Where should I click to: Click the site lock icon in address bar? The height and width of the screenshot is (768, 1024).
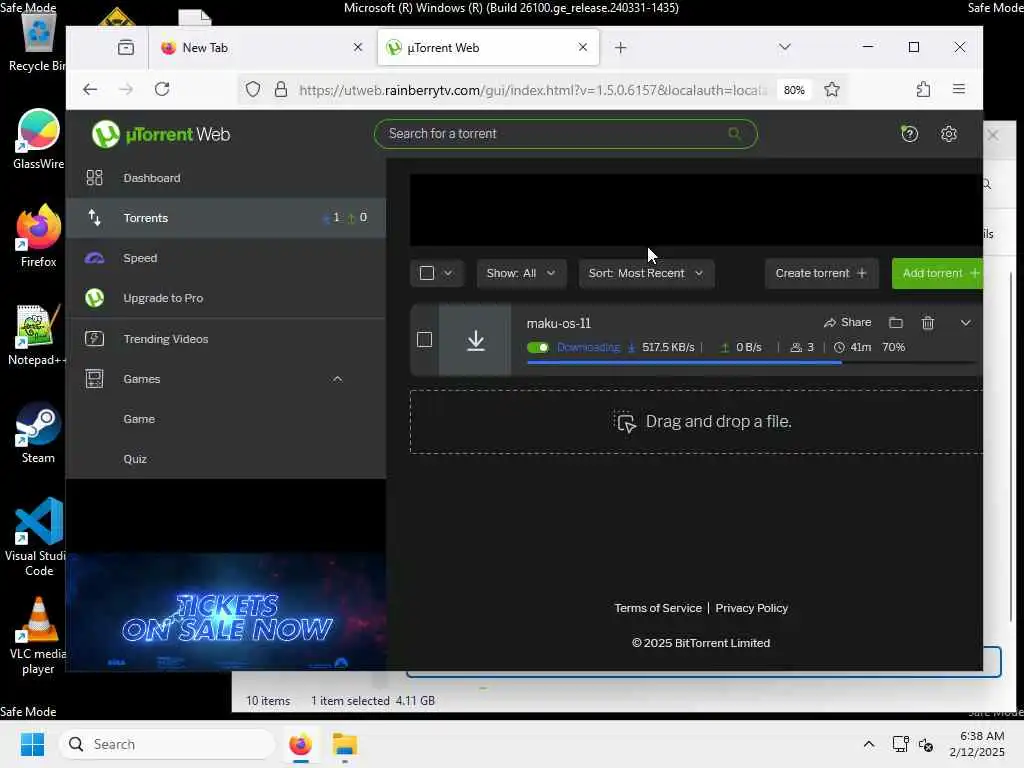pyautogui.click(x=281, y=89)
